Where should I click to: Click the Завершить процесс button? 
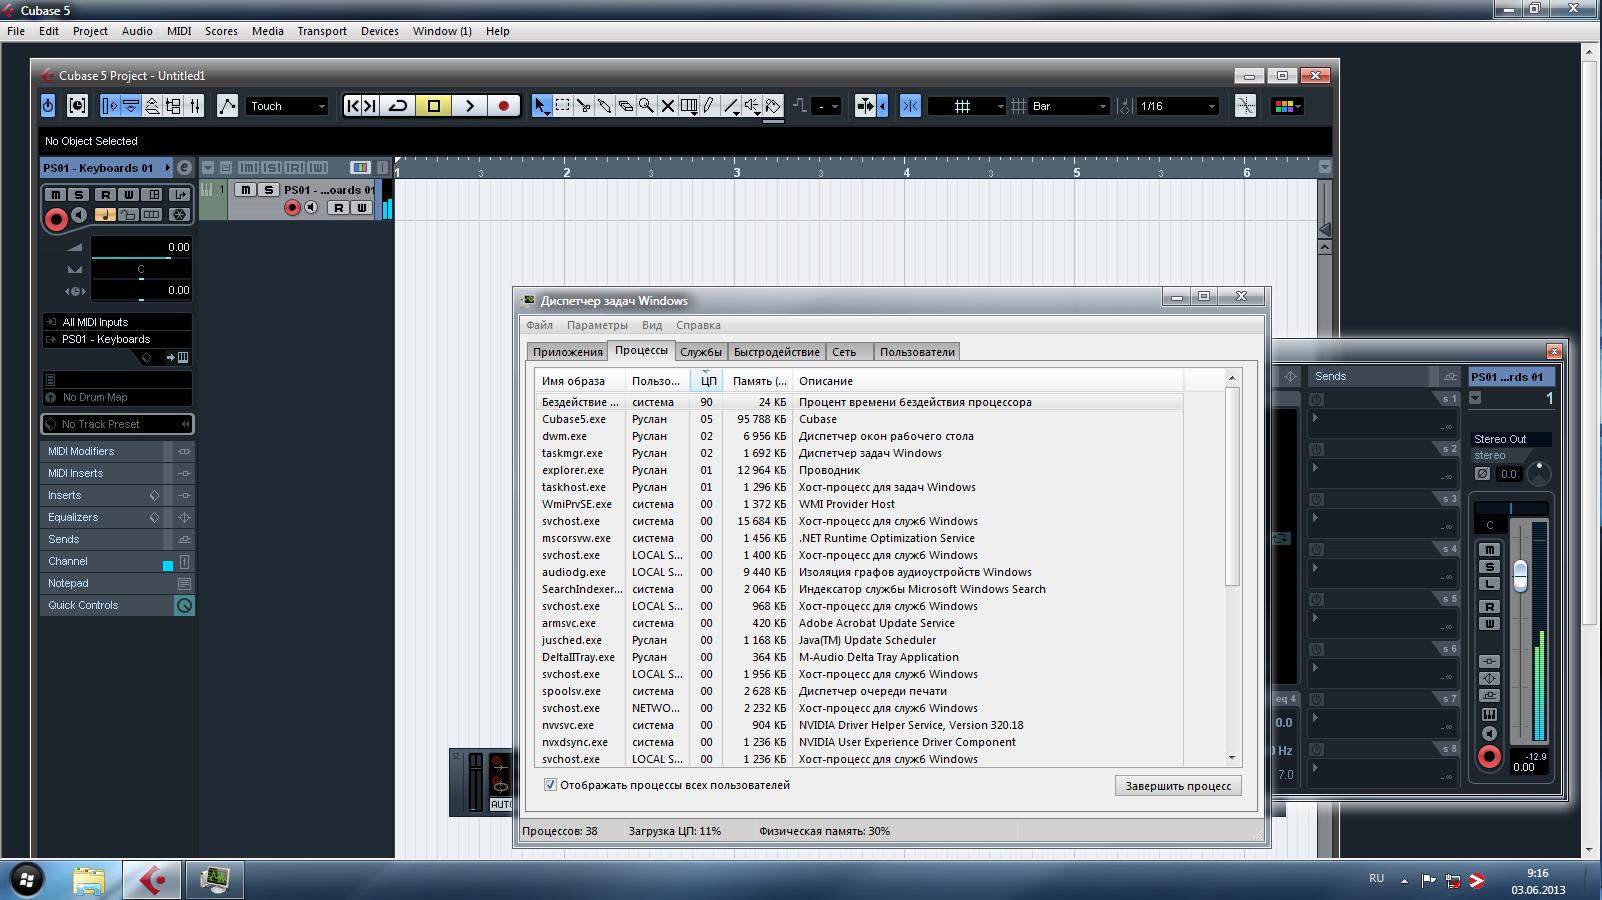pyautogui.click(x=1178, y=786)
